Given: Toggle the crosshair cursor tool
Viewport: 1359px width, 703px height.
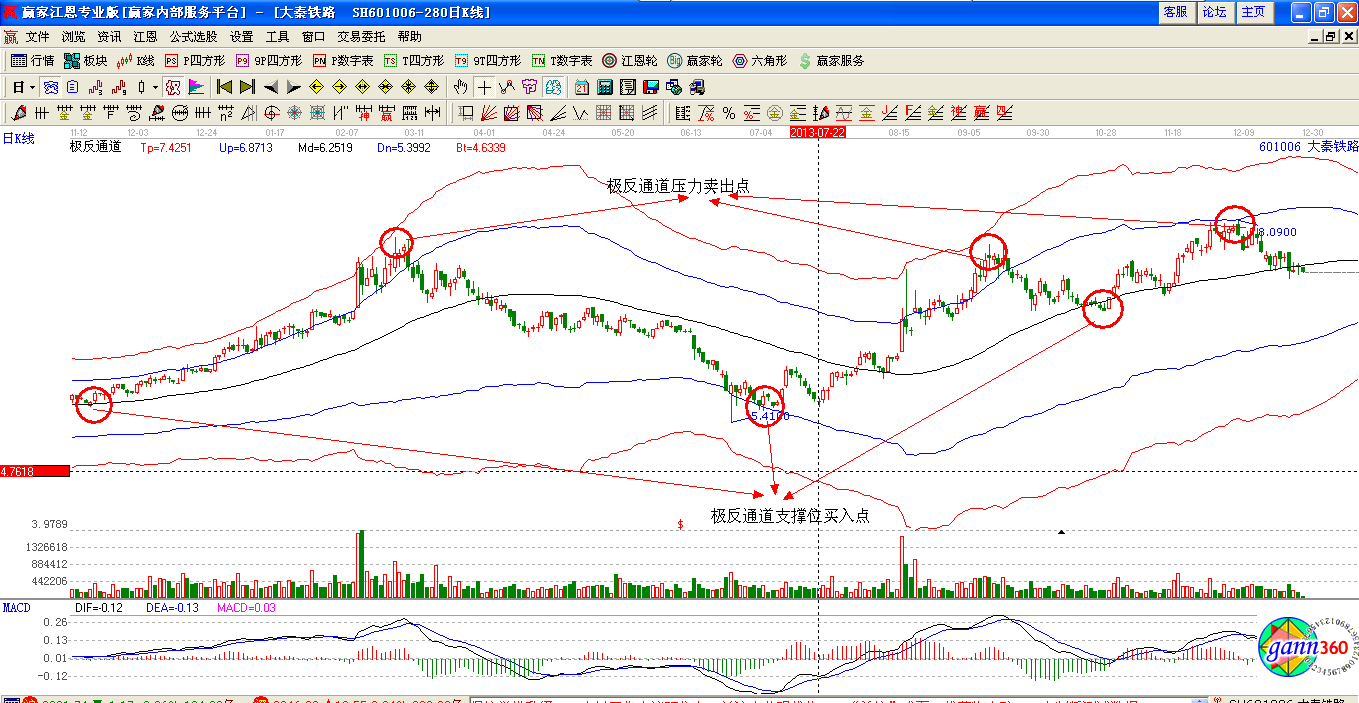Looking at the screenshot, I should coord(484,87).
